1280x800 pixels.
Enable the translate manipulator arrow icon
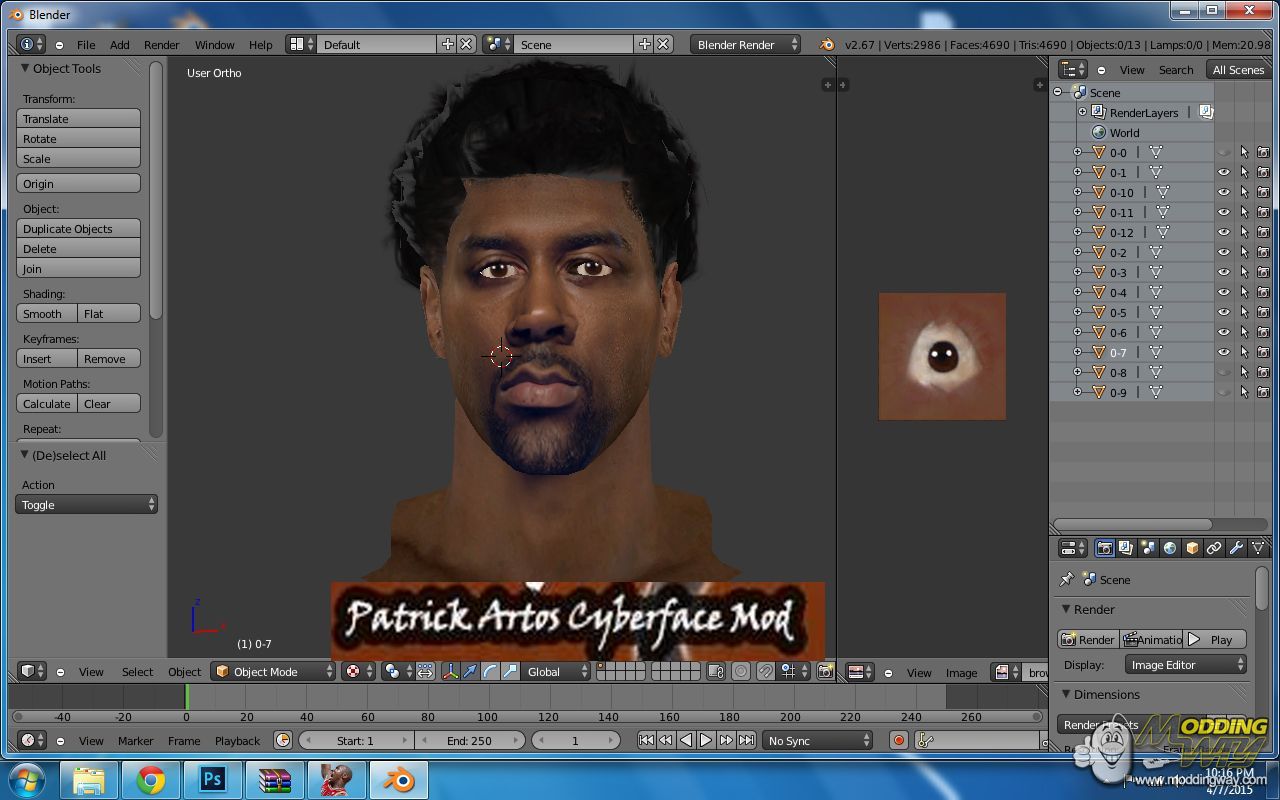470,672
